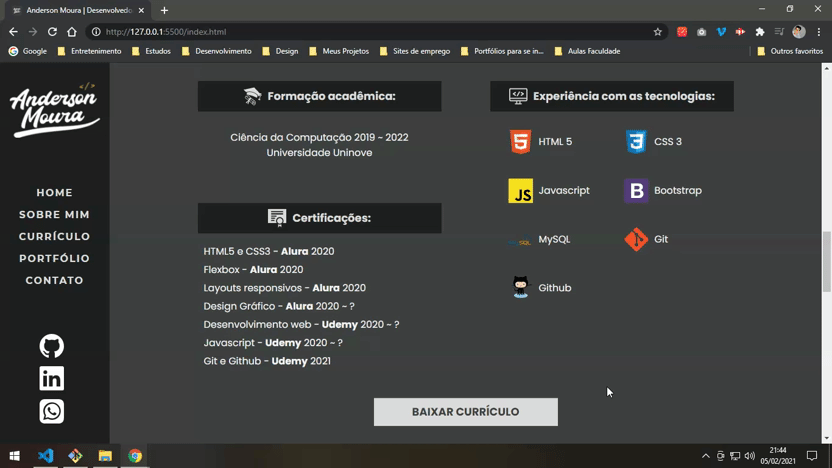Click the camera extension icon in toolbar

pyautogui.click(x=701, y=32)
